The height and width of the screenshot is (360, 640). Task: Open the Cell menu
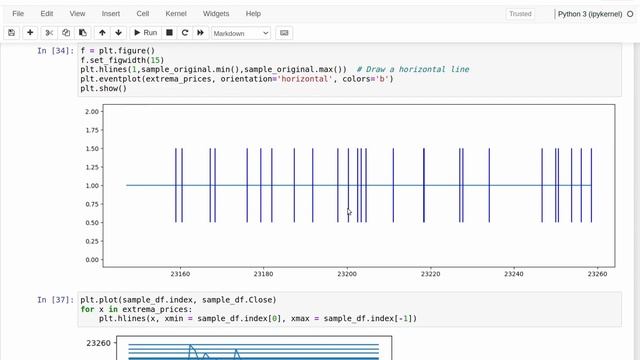click(x=142, y=13)
